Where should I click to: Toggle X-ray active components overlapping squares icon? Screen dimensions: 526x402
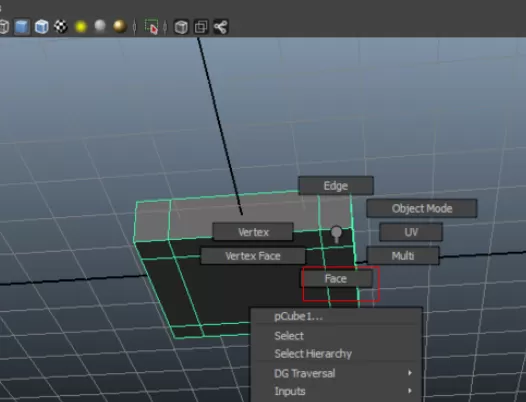(x=201, y=27)
